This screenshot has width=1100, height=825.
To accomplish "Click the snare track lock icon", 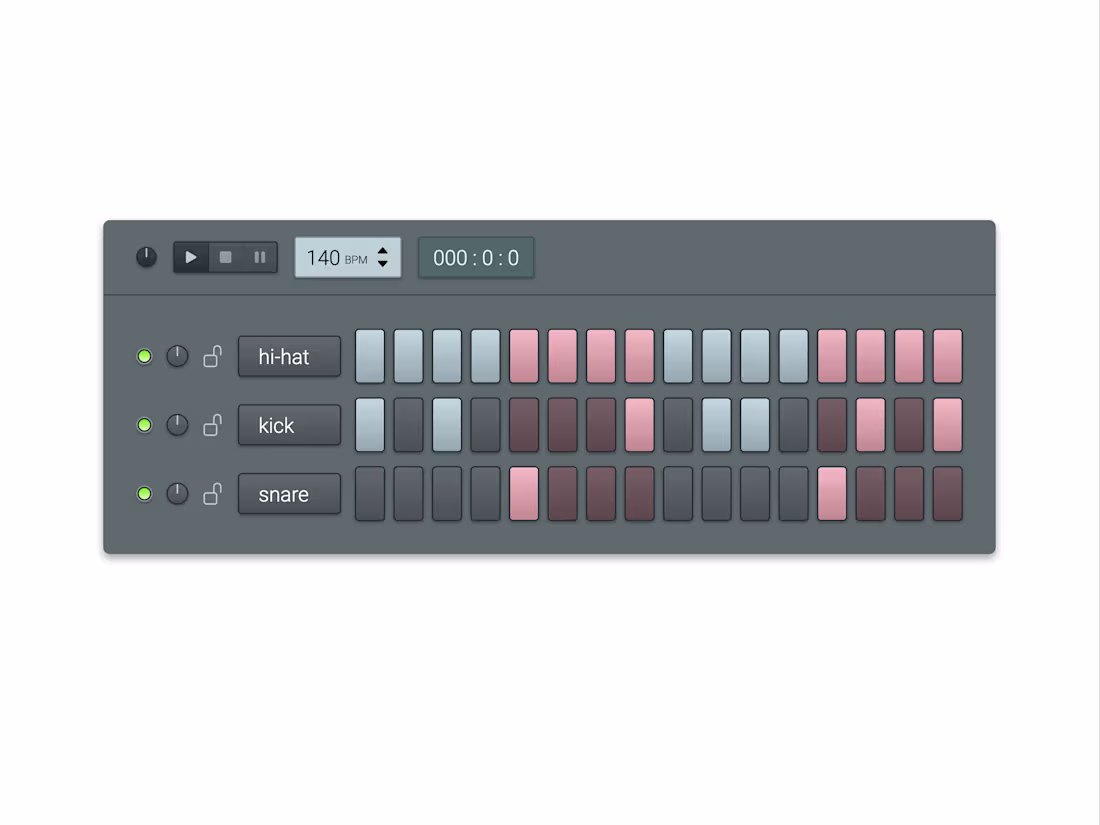I will [213, 494].
